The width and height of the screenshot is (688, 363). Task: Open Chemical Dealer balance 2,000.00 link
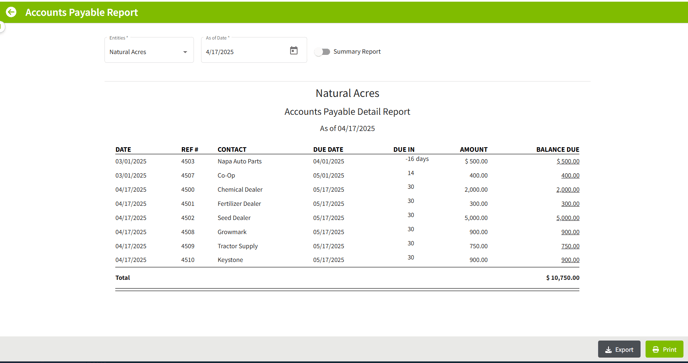pyautogui.click(x=568, y=190)
